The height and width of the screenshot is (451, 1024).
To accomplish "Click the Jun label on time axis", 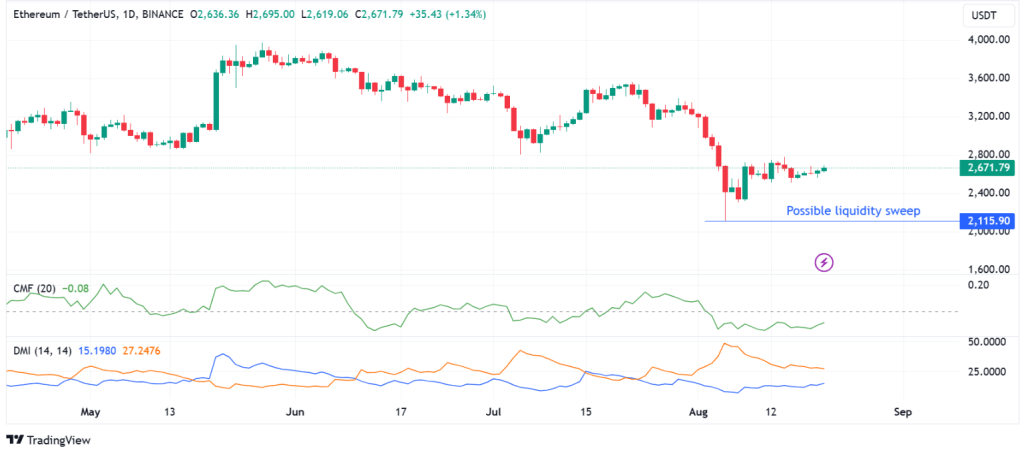I will (296, 412).
